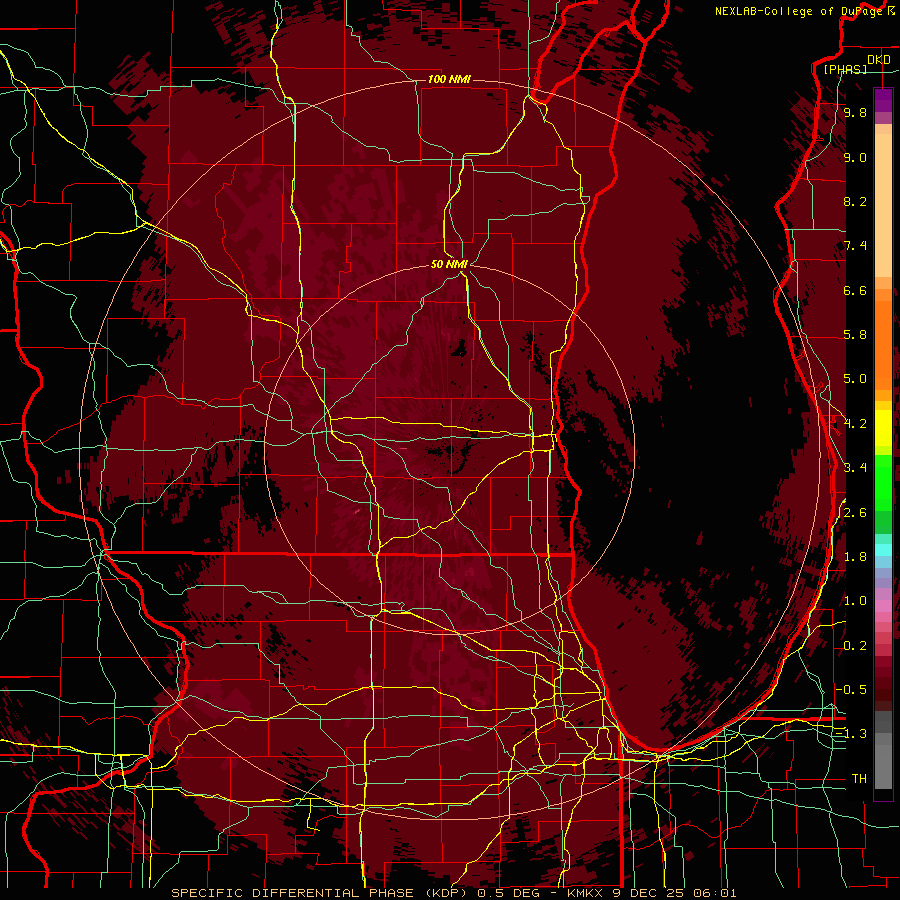
Task: Click the 5.8 value on the color scale
Action: click(855, 335)
